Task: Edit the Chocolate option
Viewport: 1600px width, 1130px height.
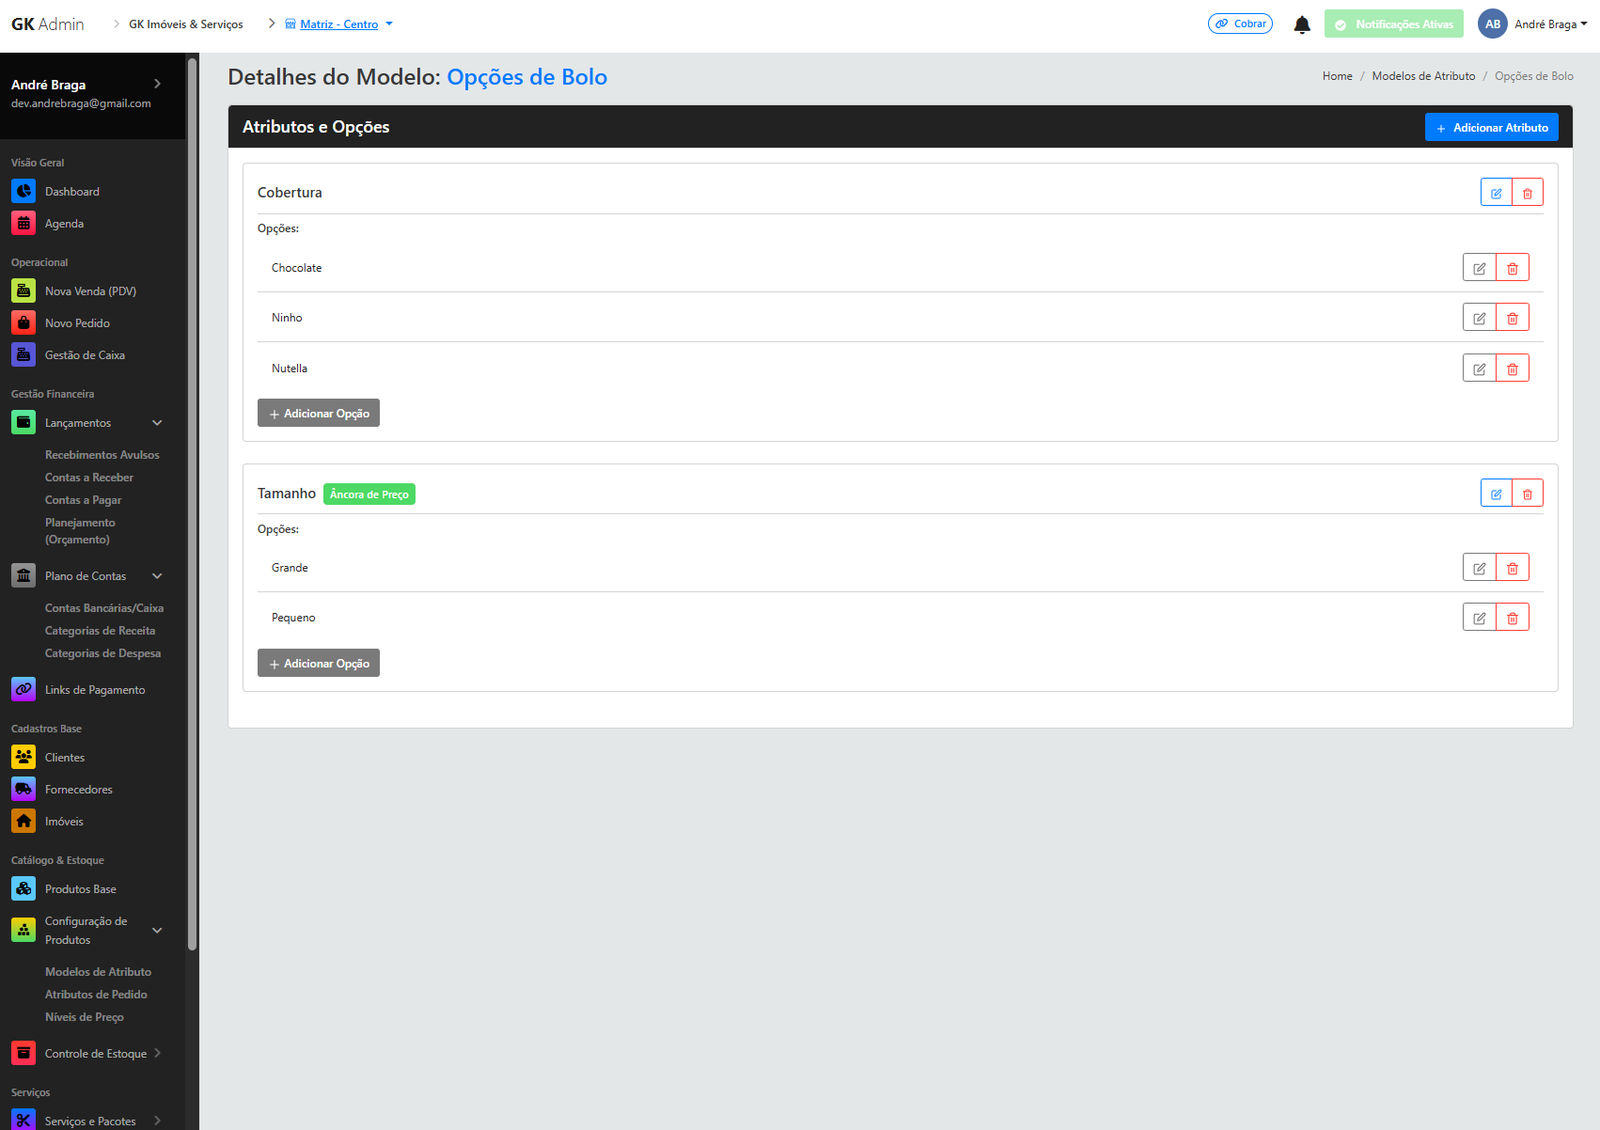Action: coord(1479,268)
